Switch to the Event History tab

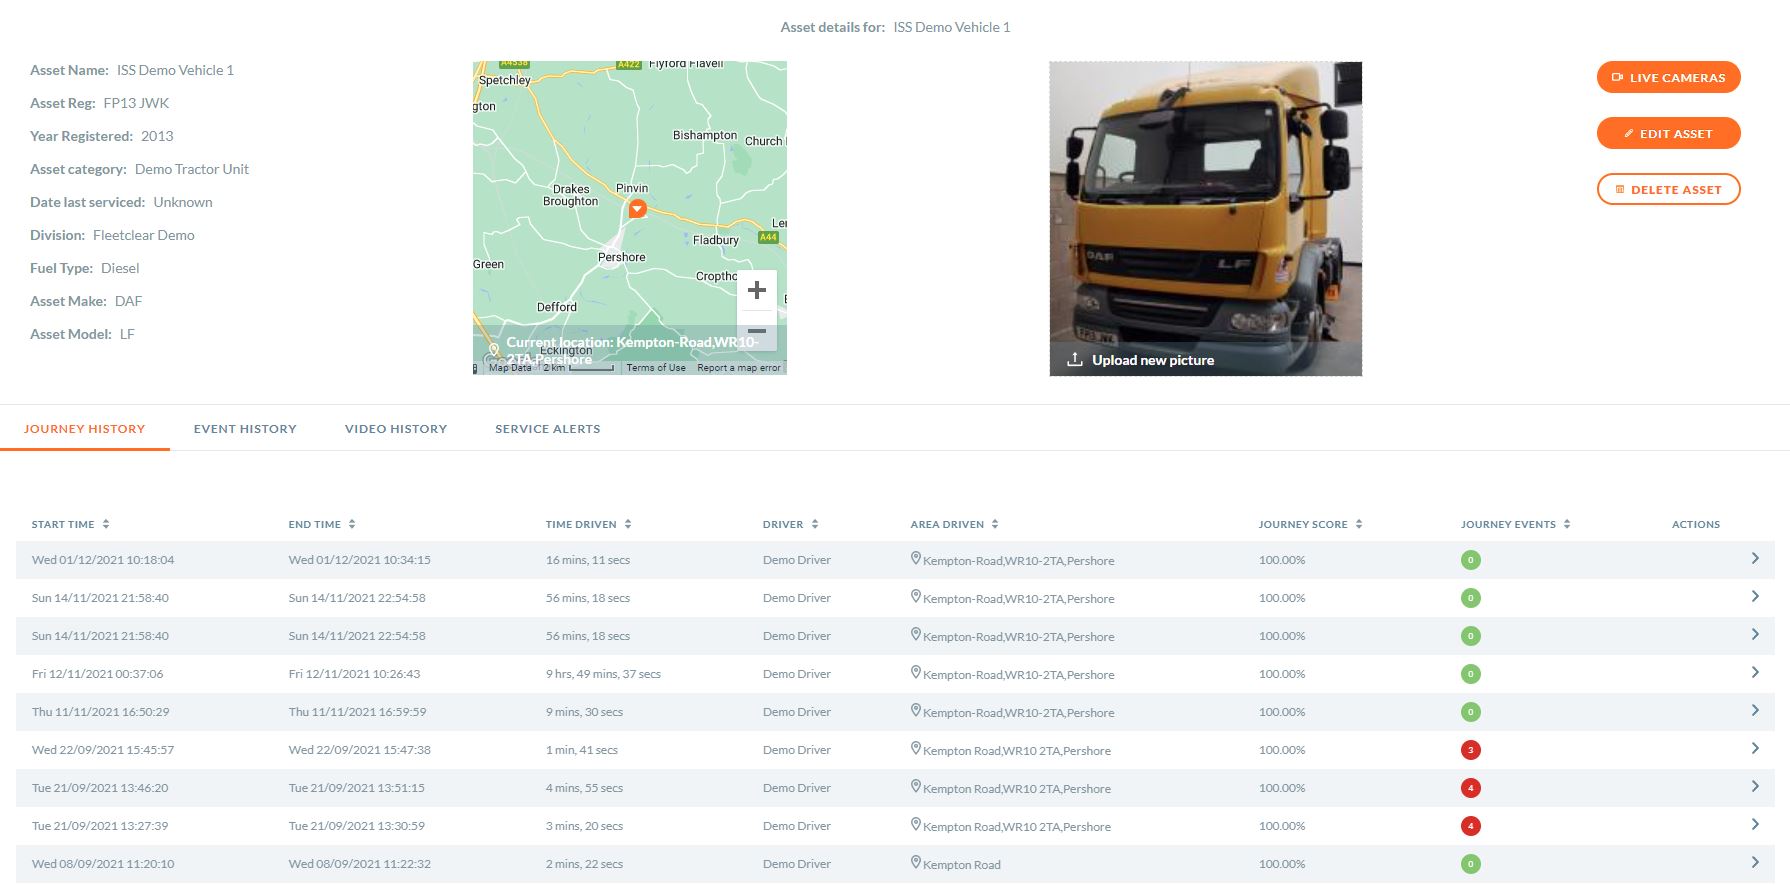click(245, 429)
